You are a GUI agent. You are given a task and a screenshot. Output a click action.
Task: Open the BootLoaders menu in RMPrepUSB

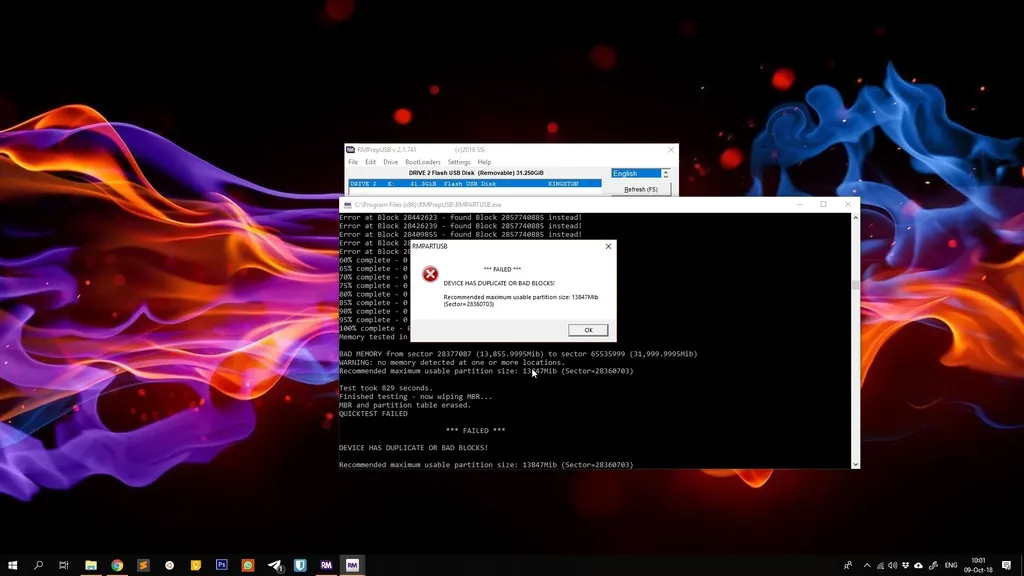[423, 162]
